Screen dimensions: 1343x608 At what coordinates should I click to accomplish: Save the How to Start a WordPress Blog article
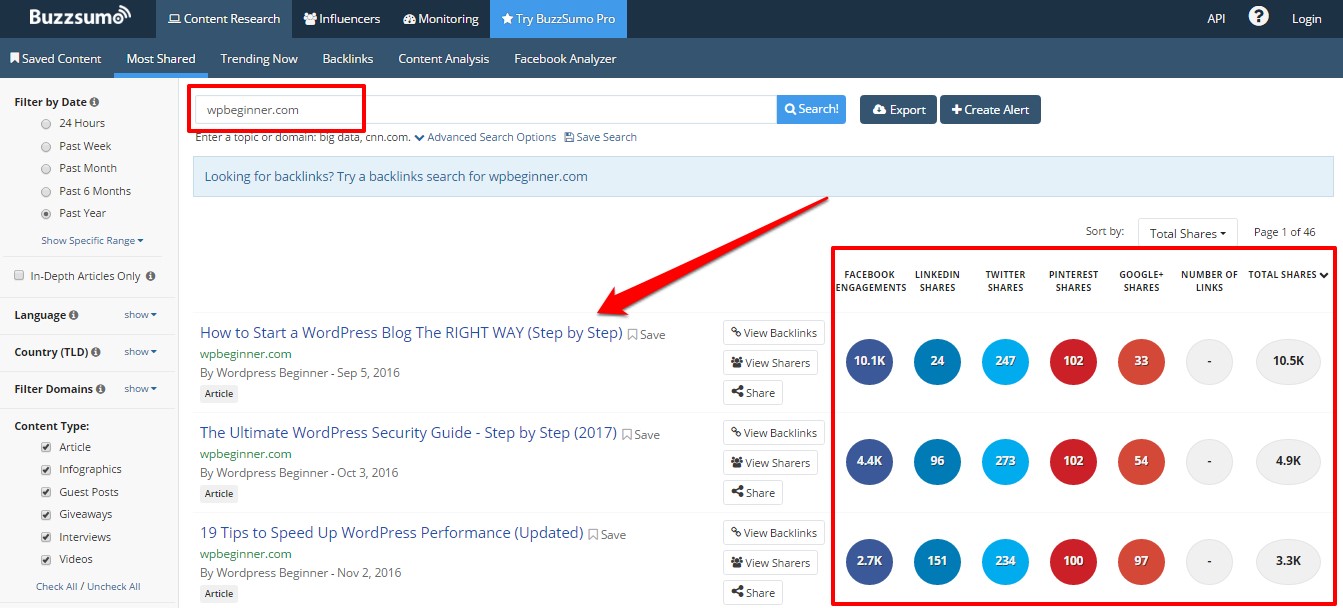pos(646,335)
